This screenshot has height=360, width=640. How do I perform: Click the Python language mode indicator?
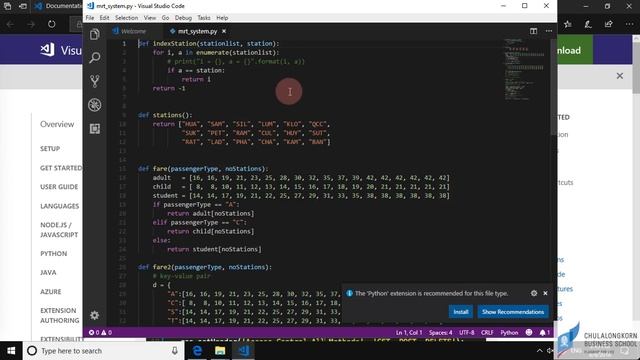pyautogui.click(x=509, y=333)
